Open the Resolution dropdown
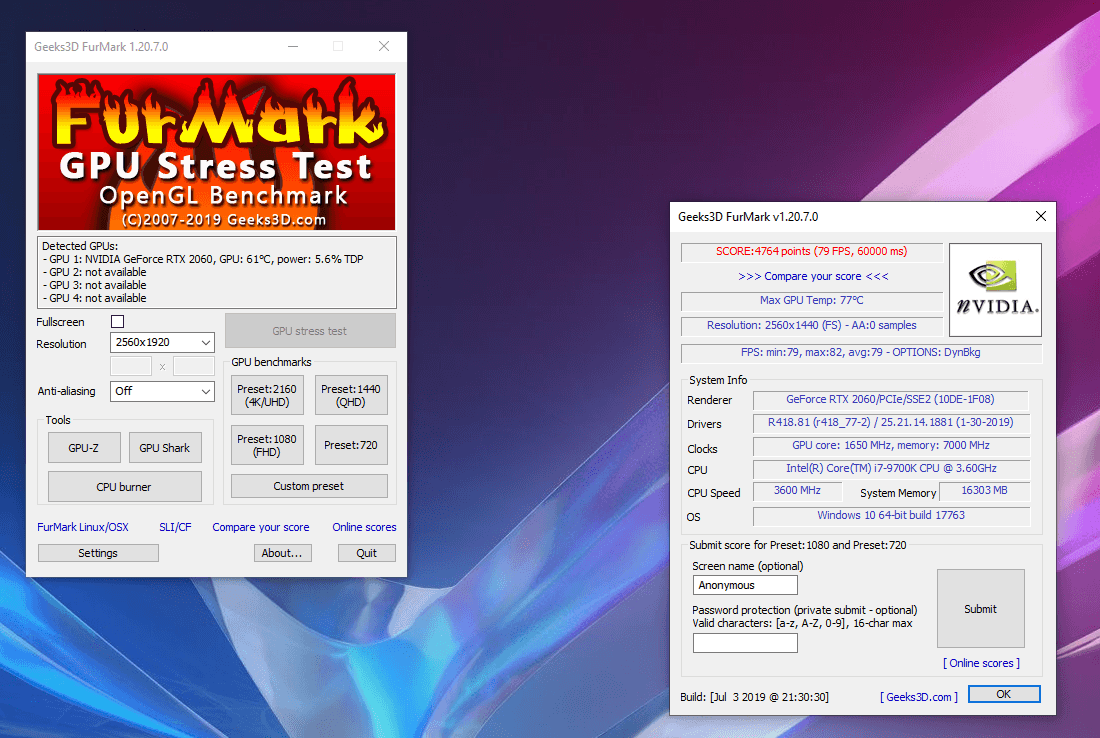The image size is (1100, 738). tap(162, 343)
